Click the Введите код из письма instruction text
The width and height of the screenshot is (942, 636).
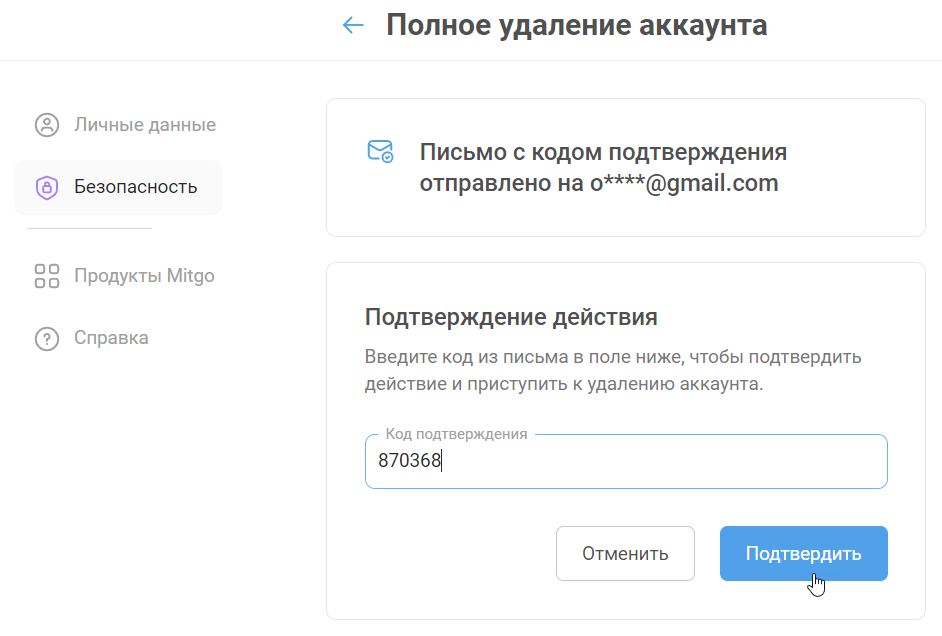[613, 357]
